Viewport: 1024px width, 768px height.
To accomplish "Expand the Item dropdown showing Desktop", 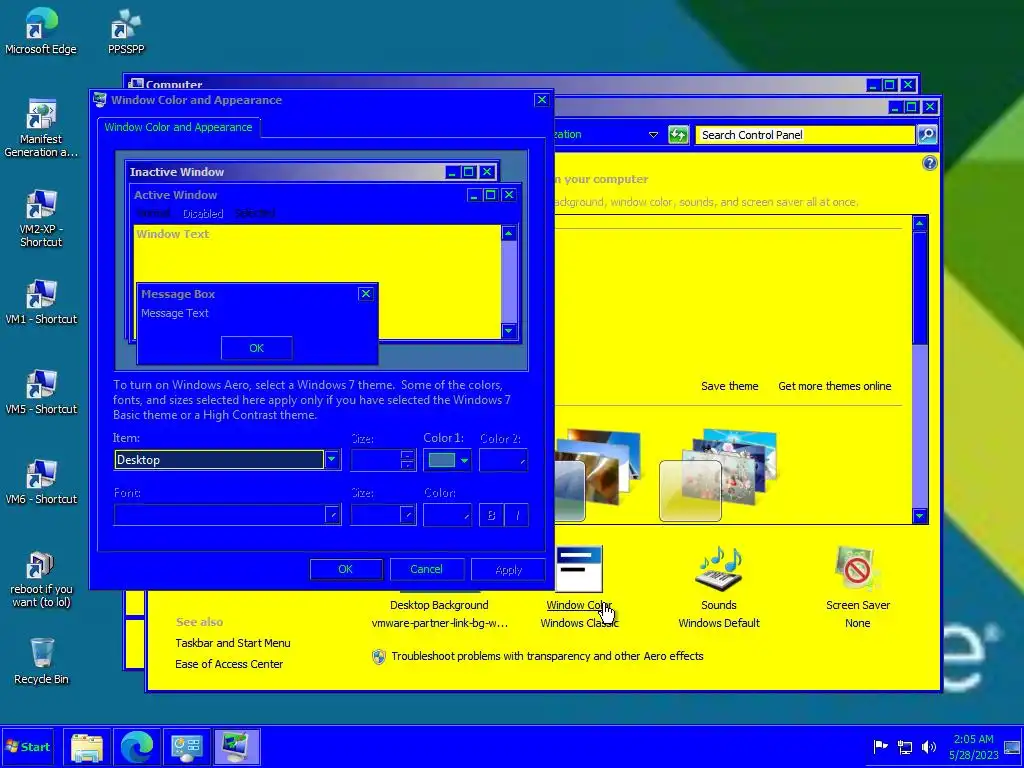I will point(332,460).
